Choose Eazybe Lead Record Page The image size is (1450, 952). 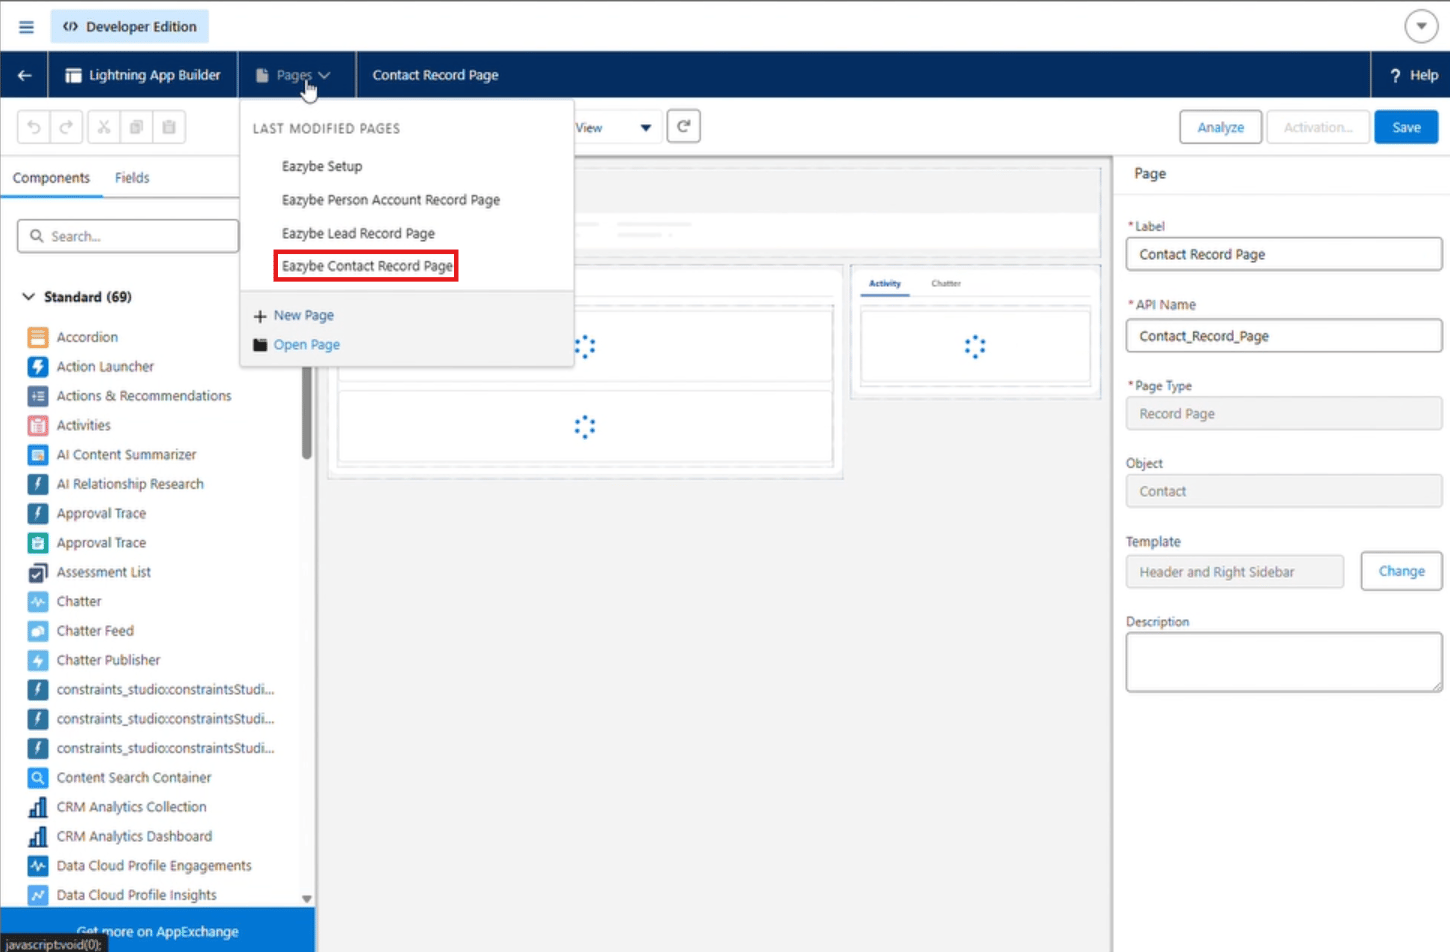click(x=358, y=233)
